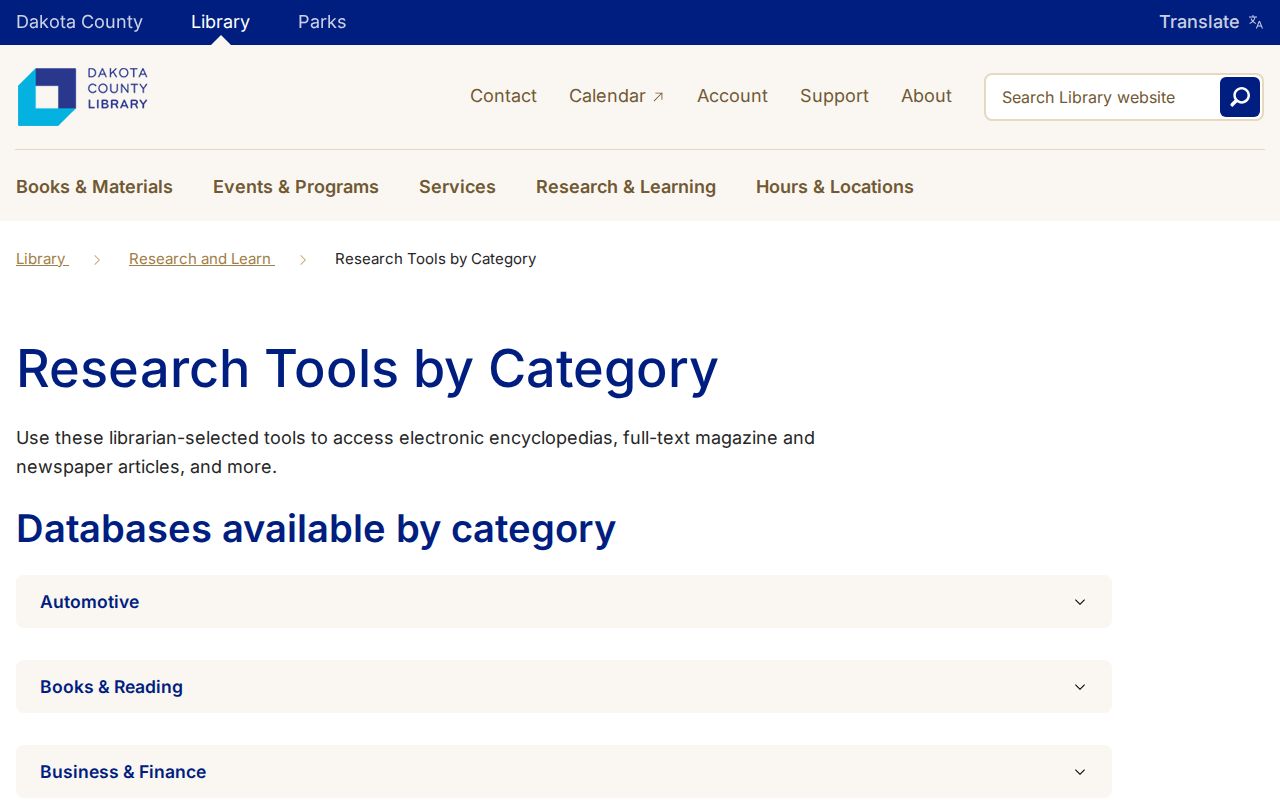Expand the Business & Finance category
Viewport: 1280px width, 800px height.
tap(564, 772)
